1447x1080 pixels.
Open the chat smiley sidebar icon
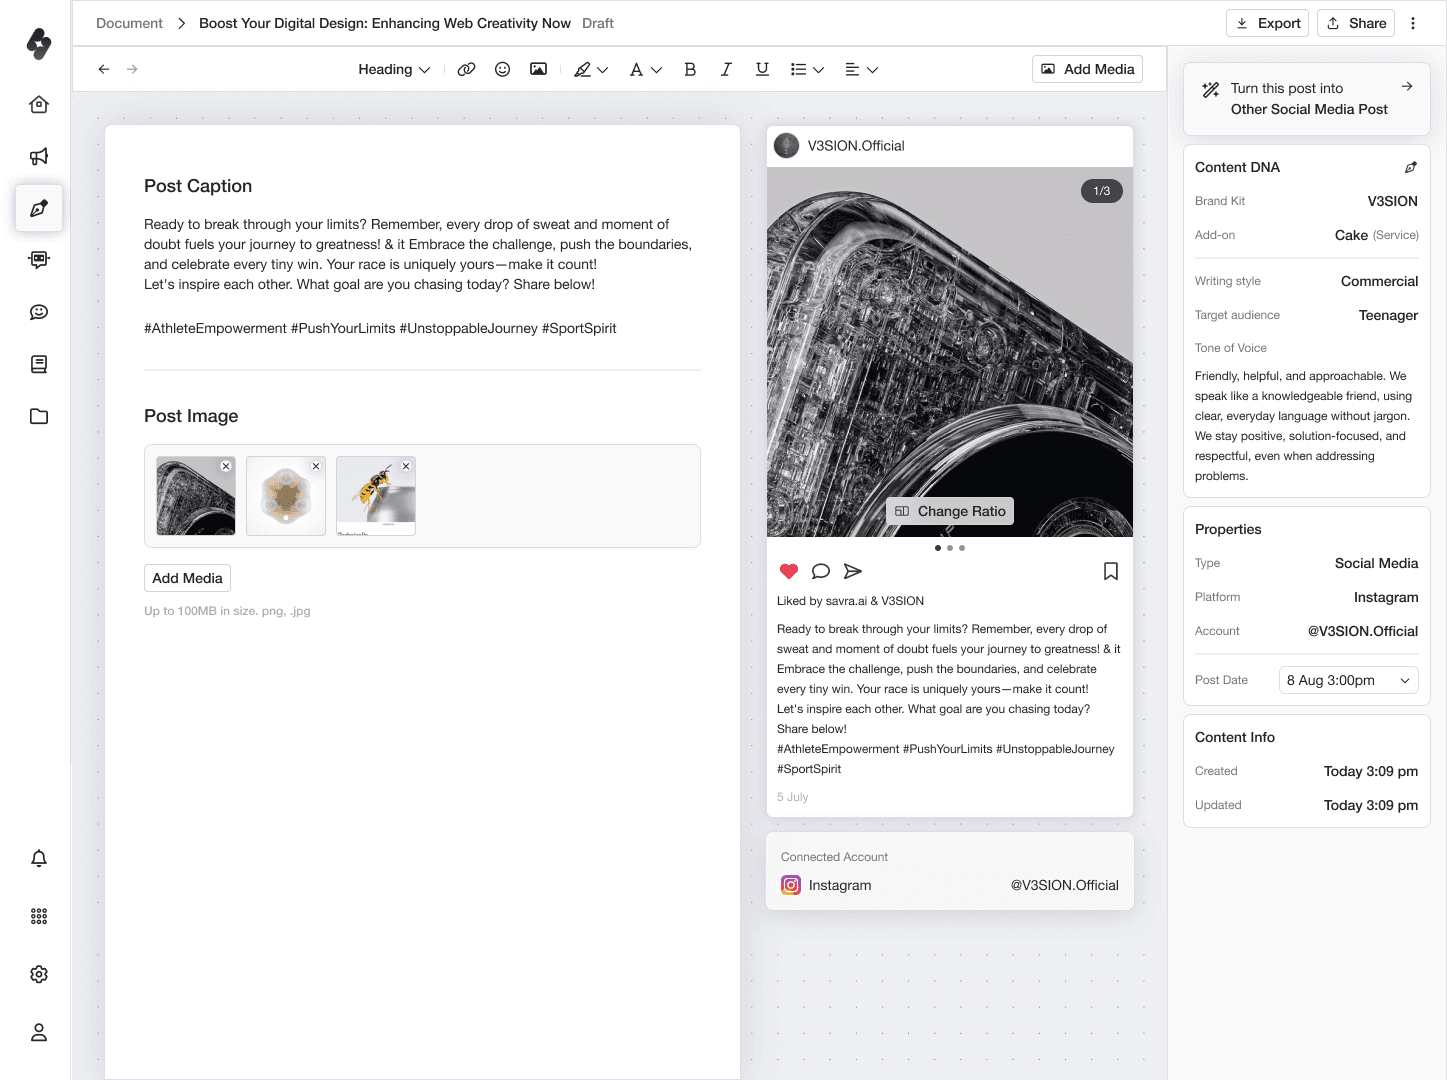click(39, 312)
